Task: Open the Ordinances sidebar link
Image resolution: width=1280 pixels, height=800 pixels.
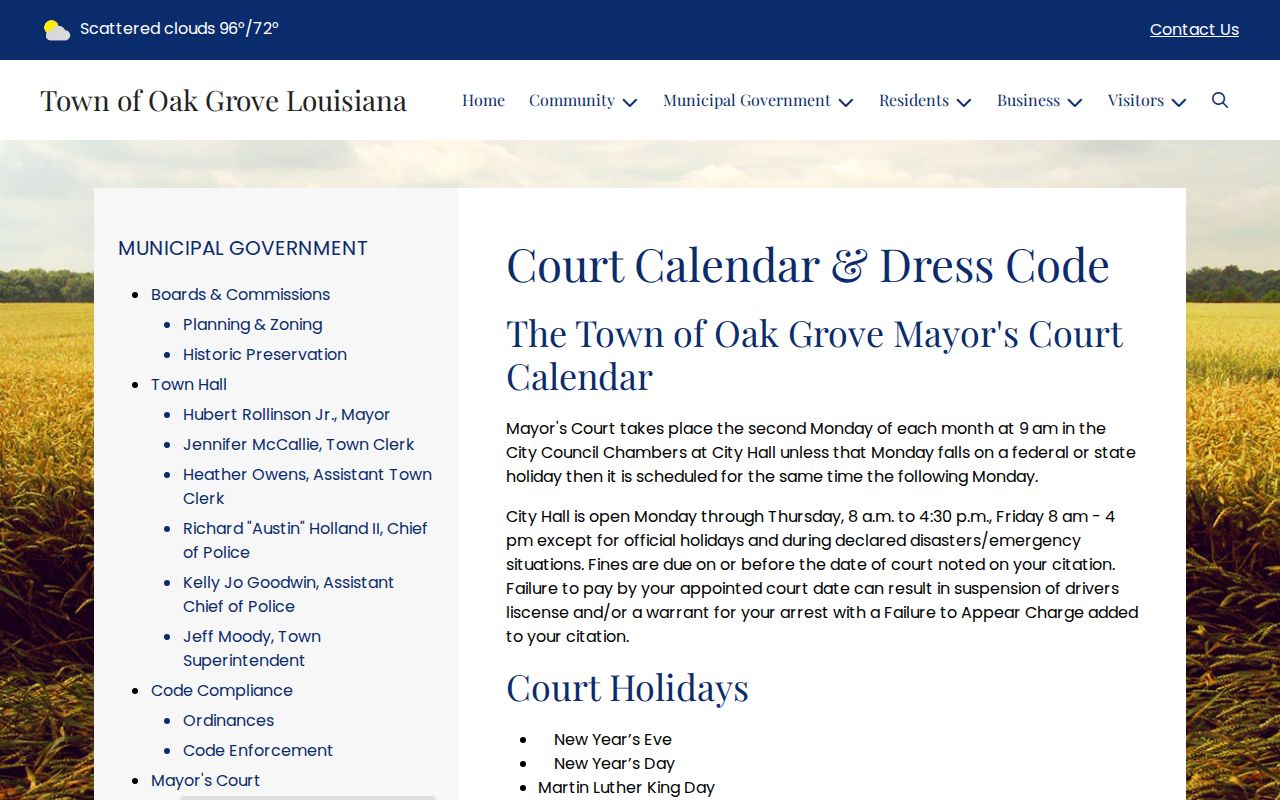Action: pos(228,720)
